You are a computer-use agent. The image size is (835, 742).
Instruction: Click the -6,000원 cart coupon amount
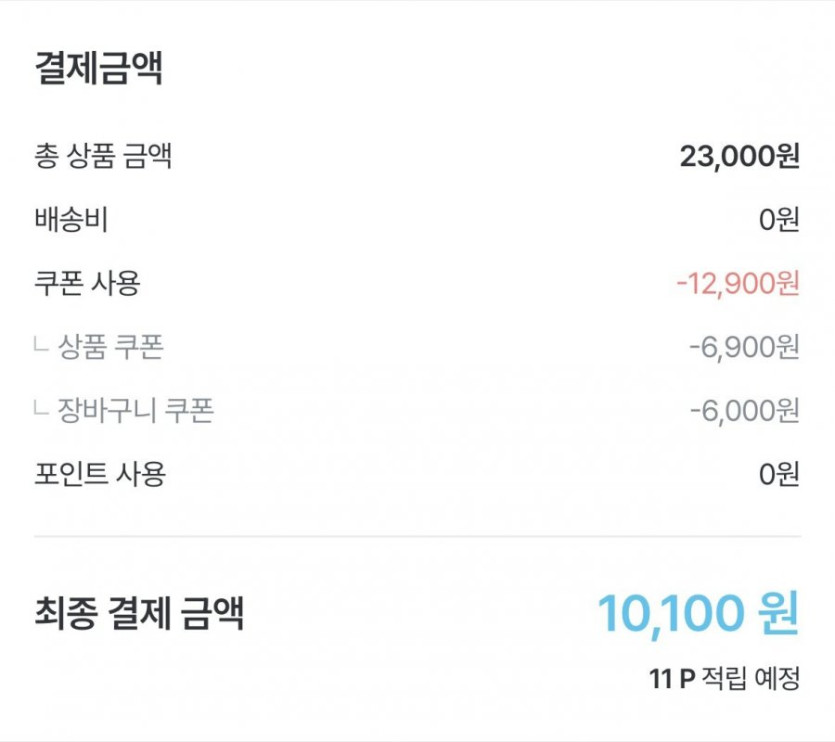pyautogui.click(x=744, y=410)
